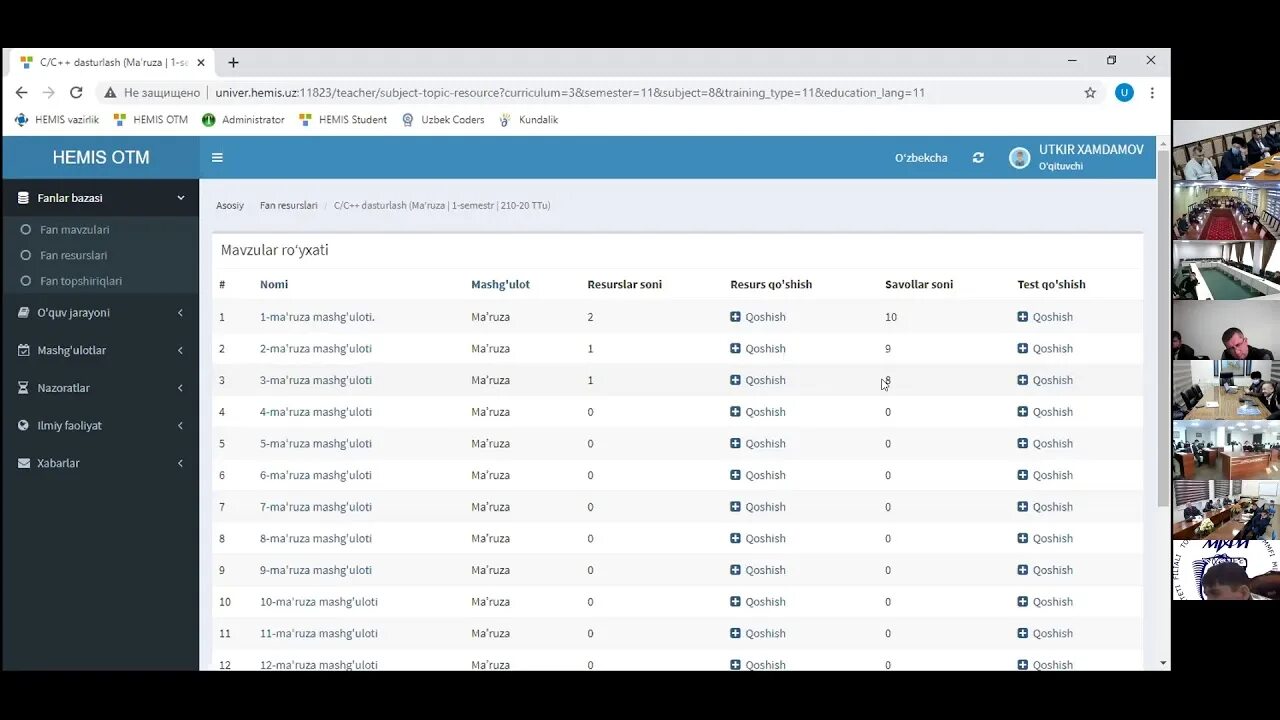Collapse Fanlar bazasi menu chevron
This screenshot has width=1280, height=720.
(181, 198)
